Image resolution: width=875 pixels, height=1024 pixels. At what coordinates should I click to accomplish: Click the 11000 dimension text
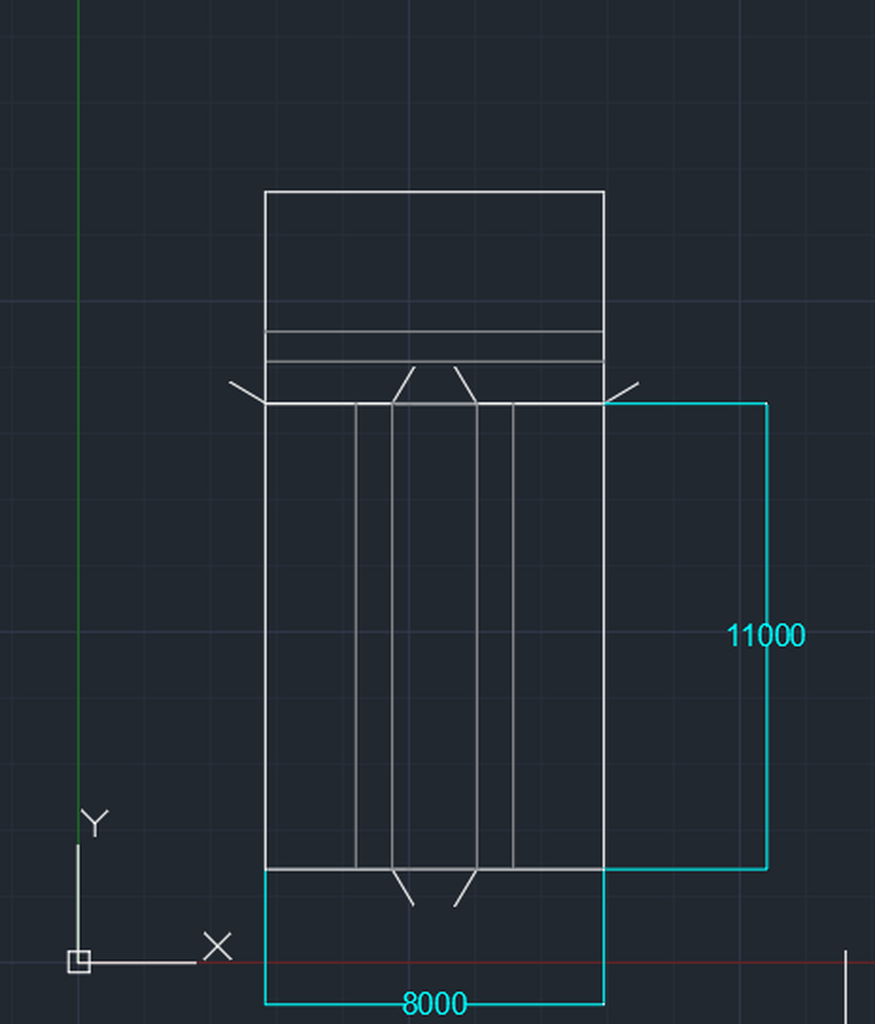pyautogui.click(x=765, y=635)
